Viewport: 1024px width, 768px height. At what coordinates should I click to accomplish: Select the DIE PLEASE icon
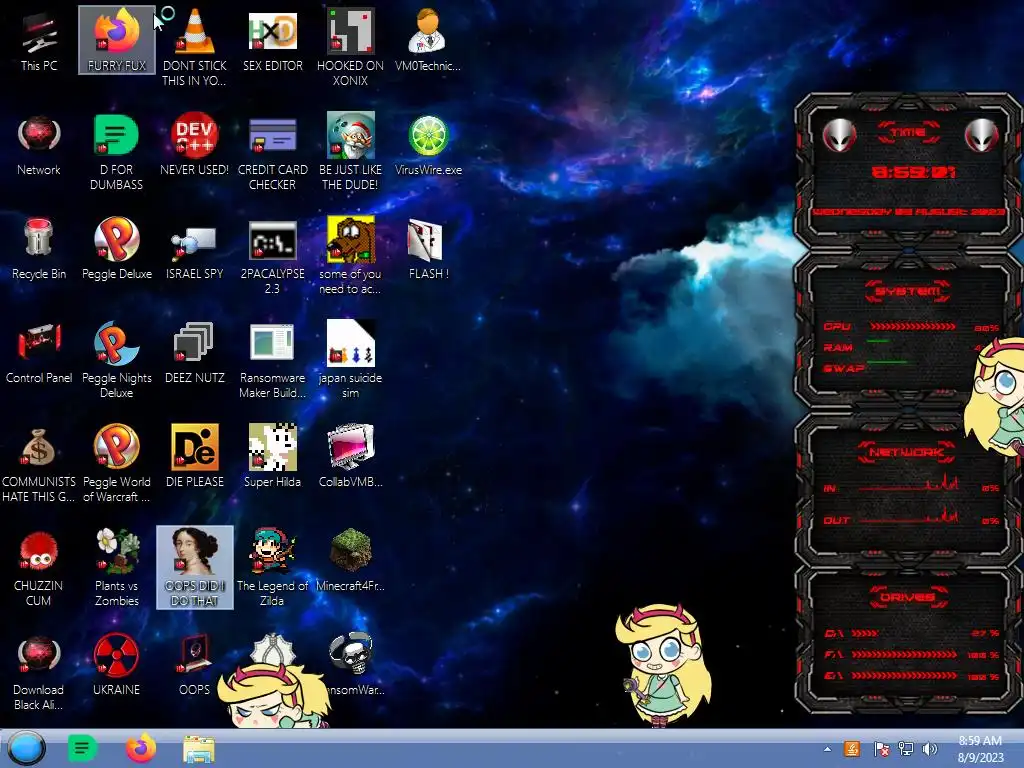click(194, 456)
